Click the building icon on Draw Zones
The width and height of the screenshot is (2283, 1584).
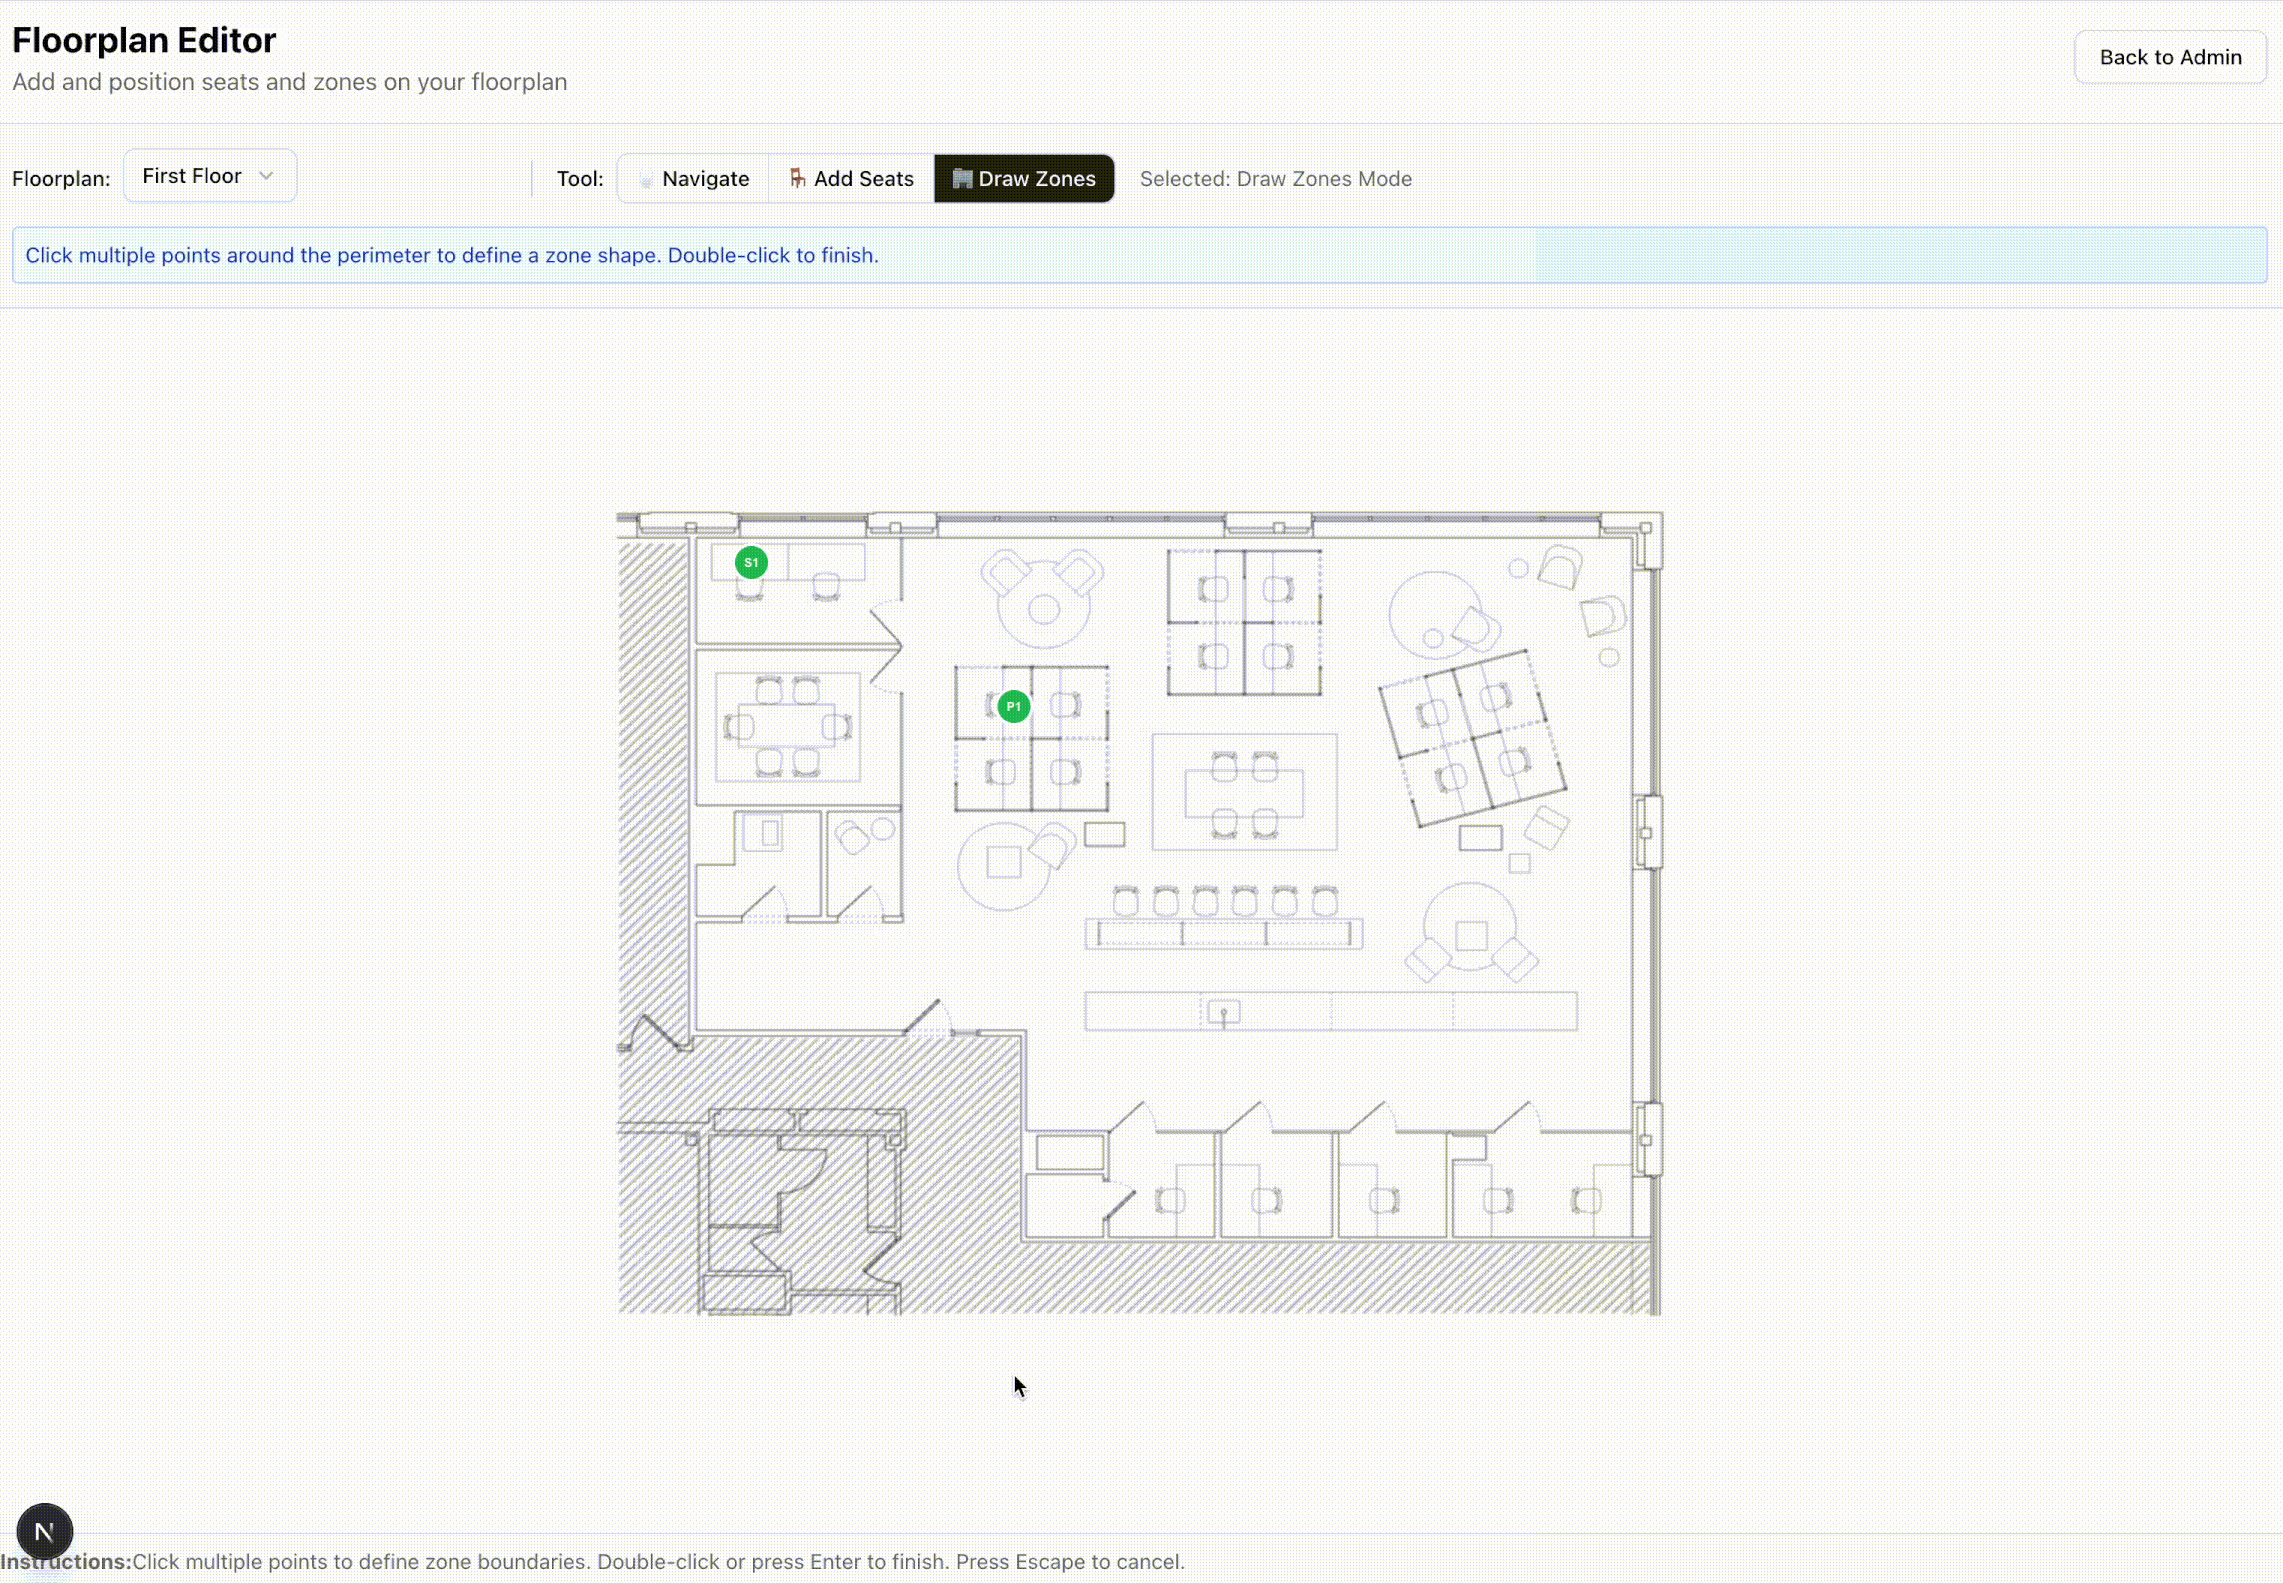pyautogui.click(x=962, y=178)
